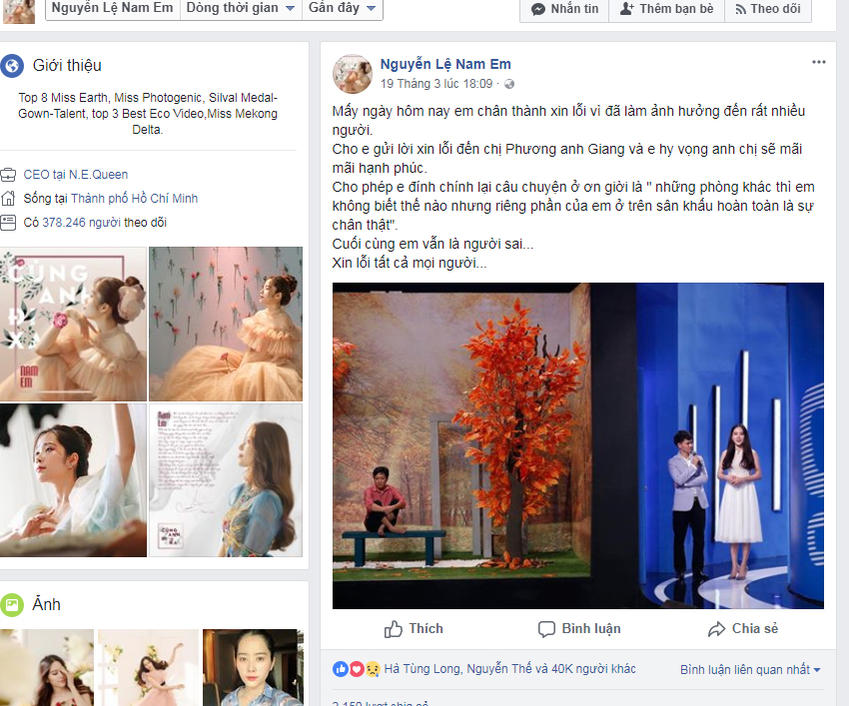Open the CEO tại N.E.Queen link
Viewport: 849px width, 706px height.
tap(76, 175)
